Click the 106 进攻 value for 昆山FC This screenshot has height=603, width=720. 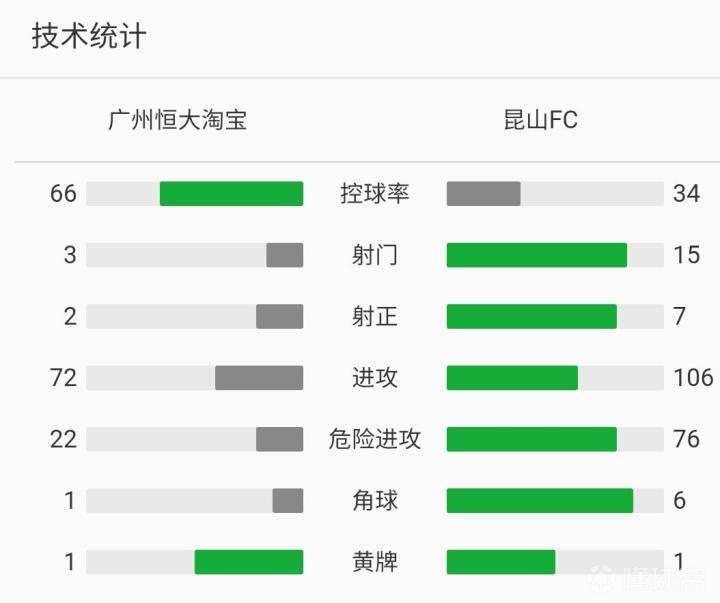click(x=693, y=378)
